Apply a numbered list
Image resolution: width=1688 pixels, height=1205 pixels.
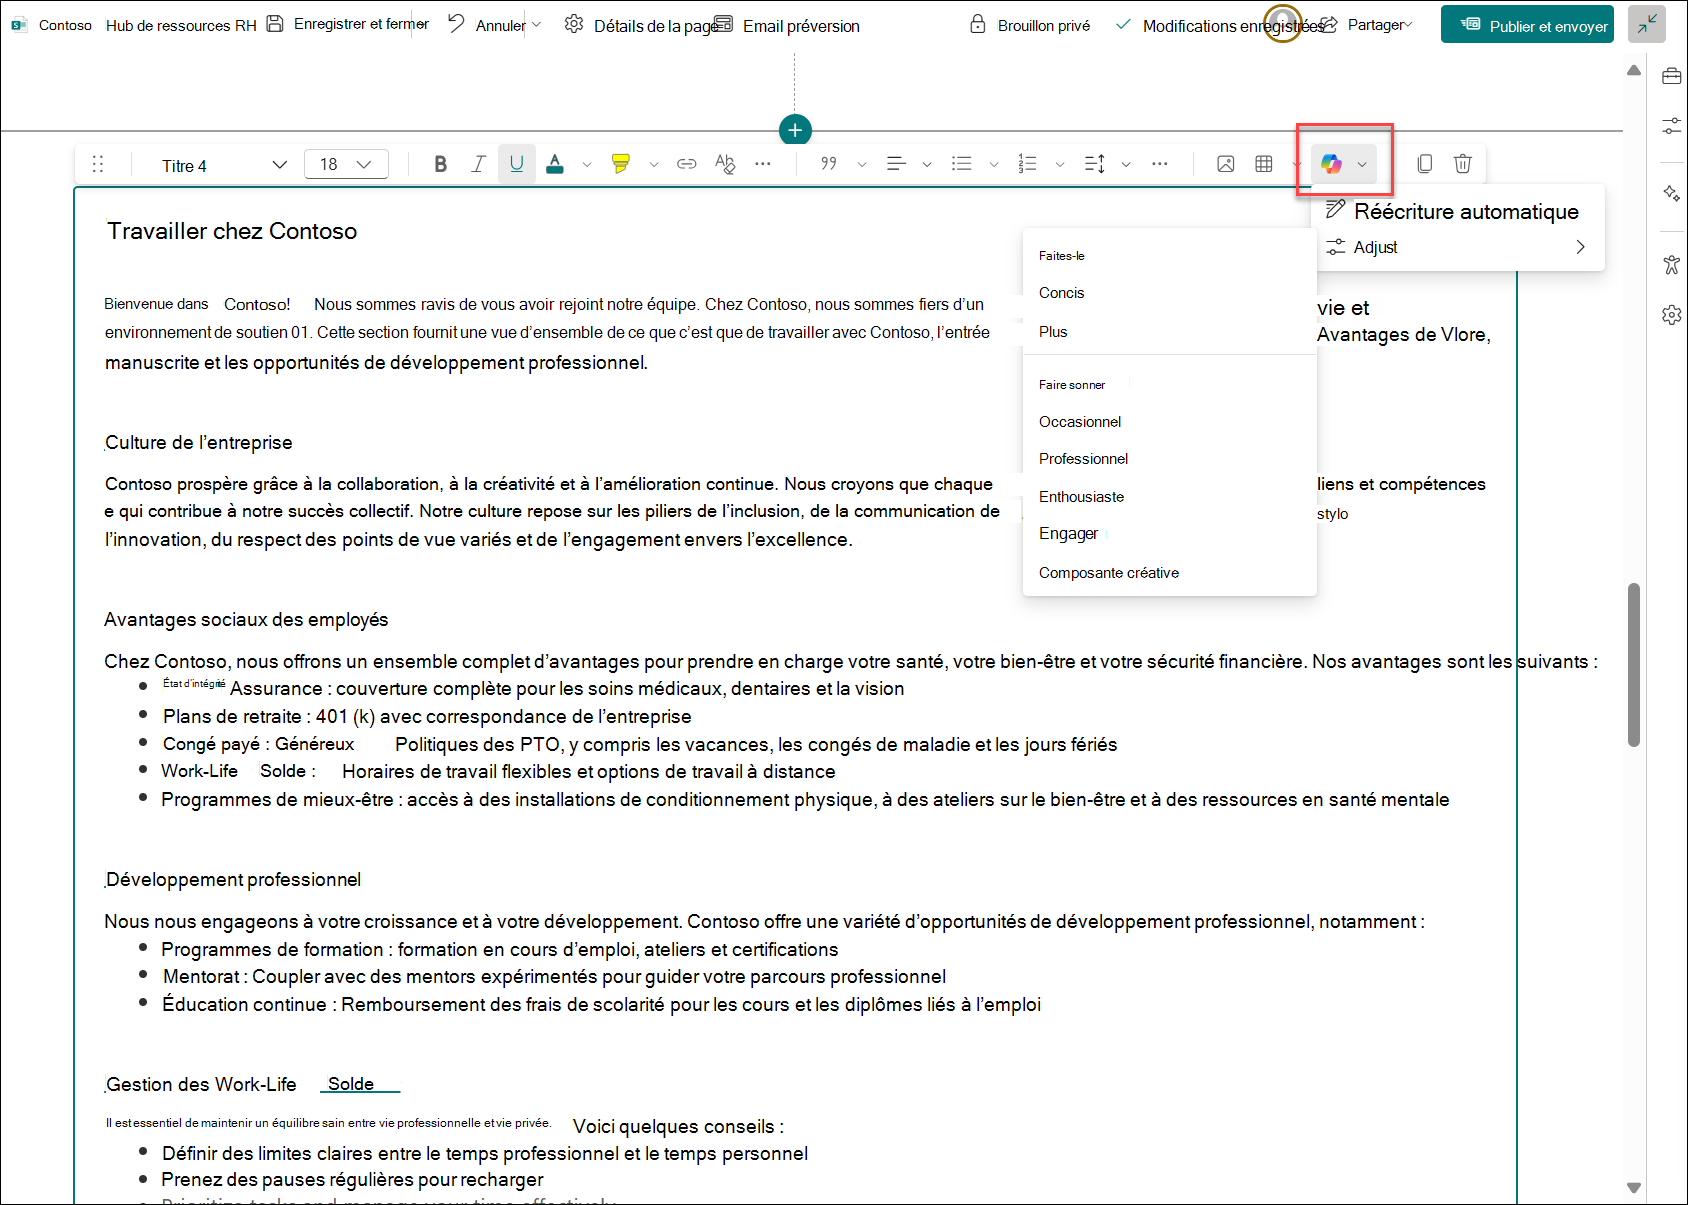tap(1028, 164)
